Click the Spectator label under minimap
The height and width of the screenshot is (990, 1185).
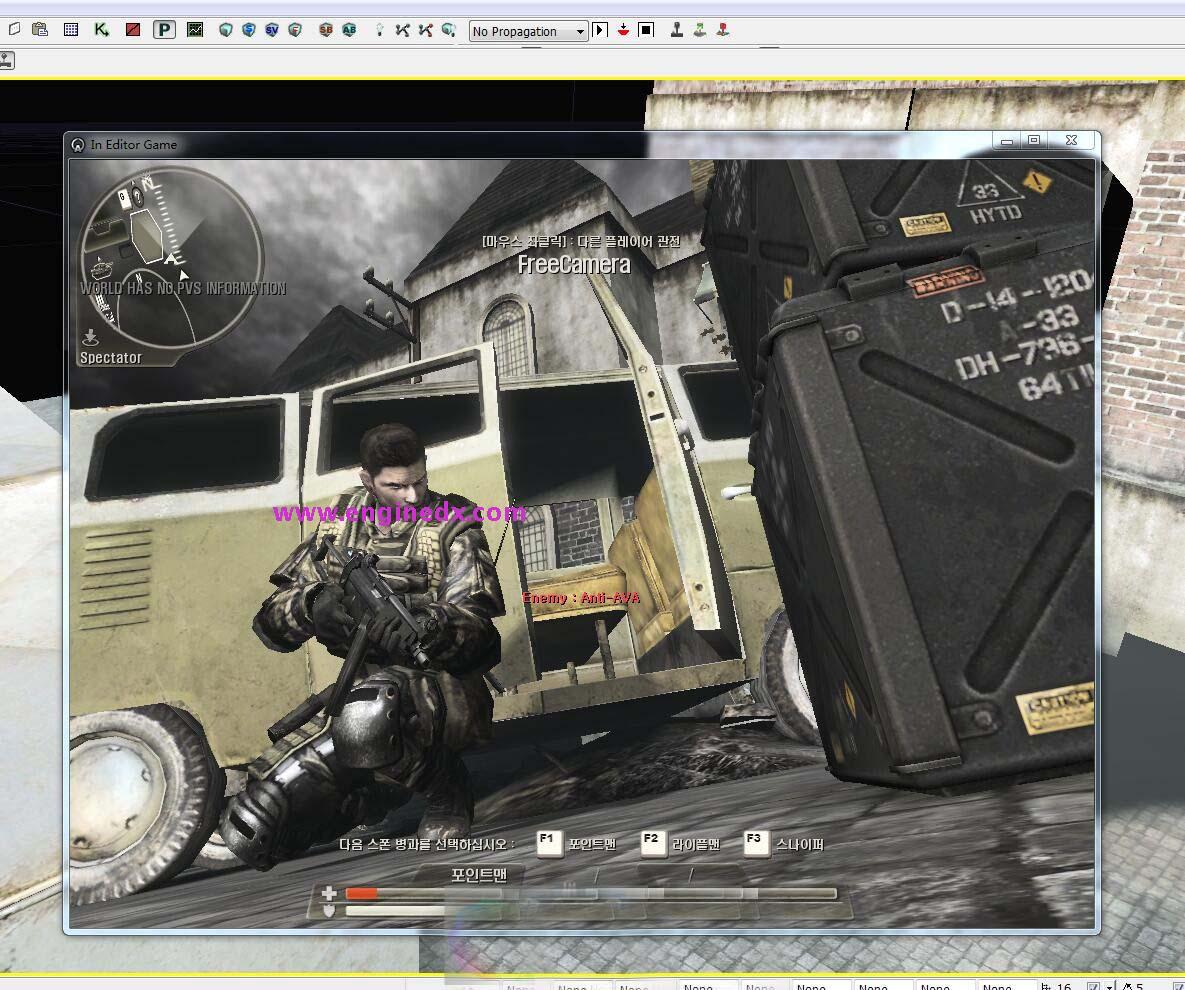pos(110,358)
